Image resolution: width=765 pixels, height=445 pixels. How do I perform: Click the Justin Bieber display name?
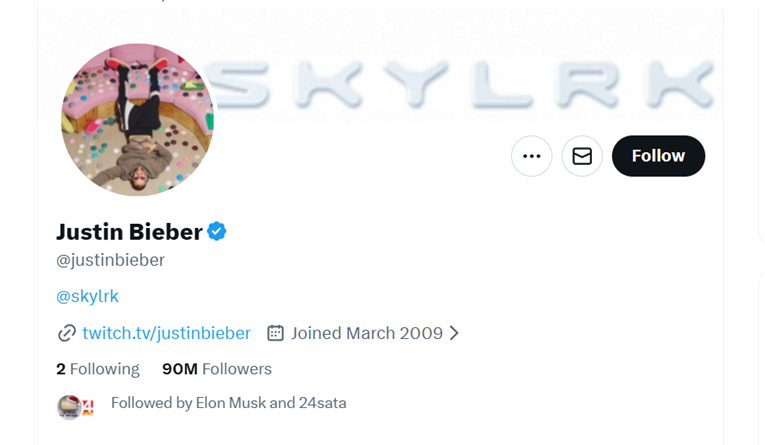pos(129,232)
